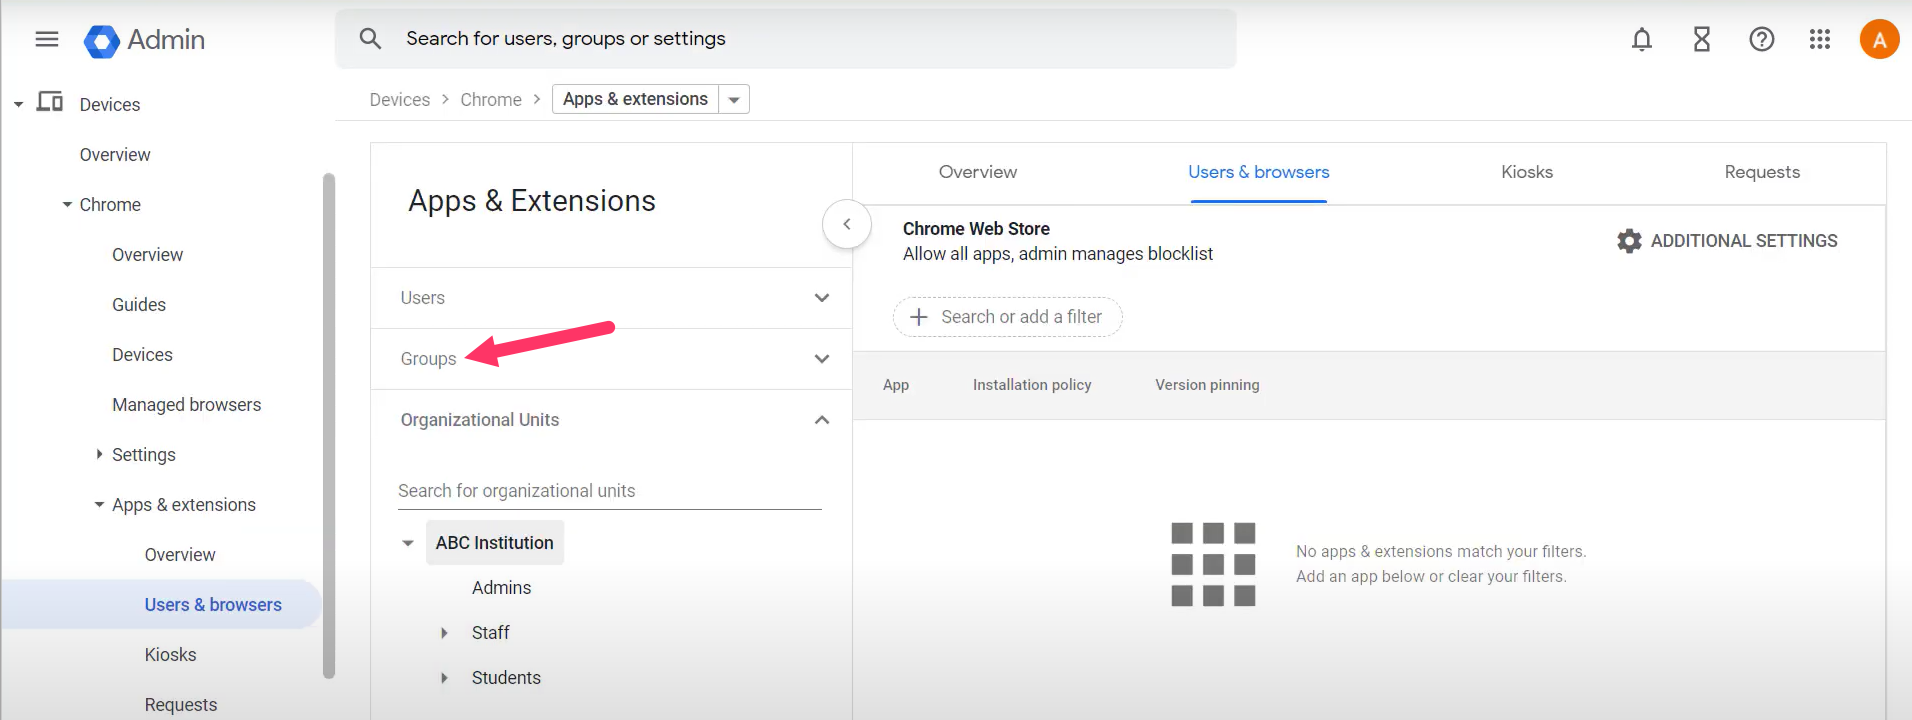1912x720 pixels.
Task: Open Kiosks in the sidebar
Action: (170, 655)
